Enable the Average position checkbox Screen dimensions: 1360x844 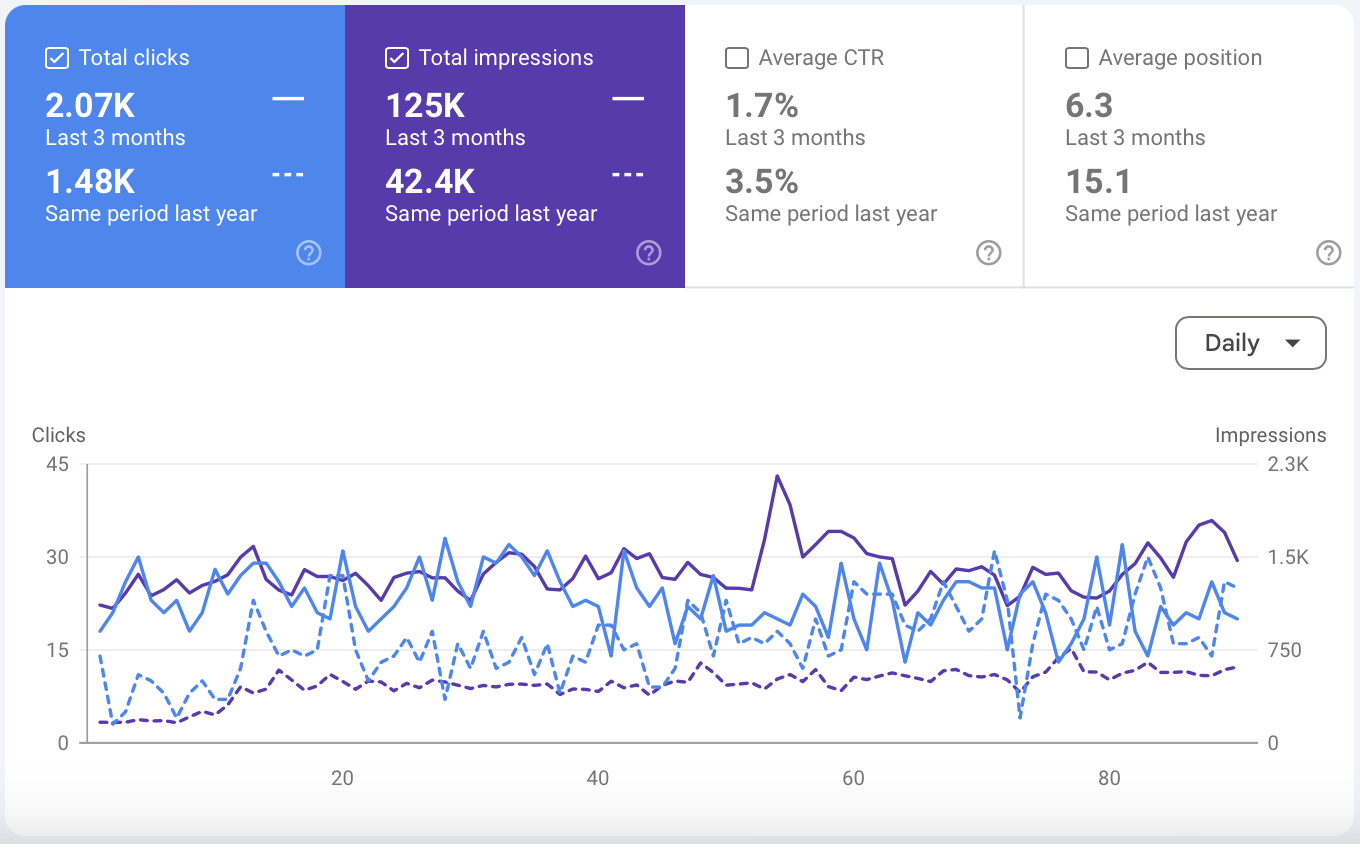pyautogui.click(x=1077, y=58)
